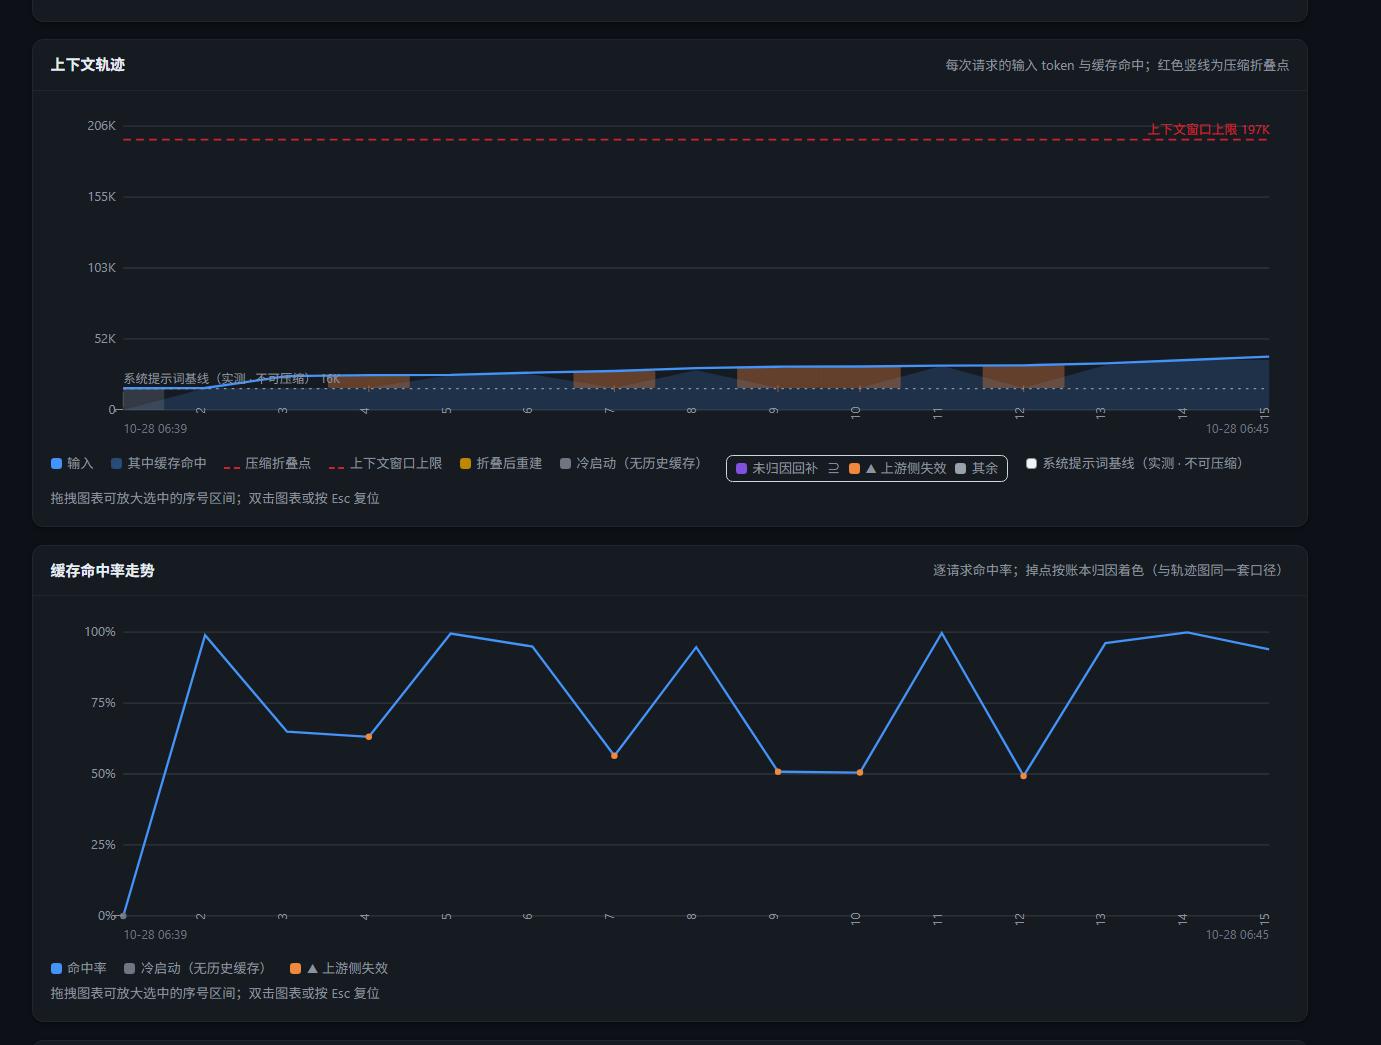The width and height of the screenshot is (1381, 1045).
Task: Click the 10-28 06:39 timestamp under context chart
Action: (x=155, y=429)
